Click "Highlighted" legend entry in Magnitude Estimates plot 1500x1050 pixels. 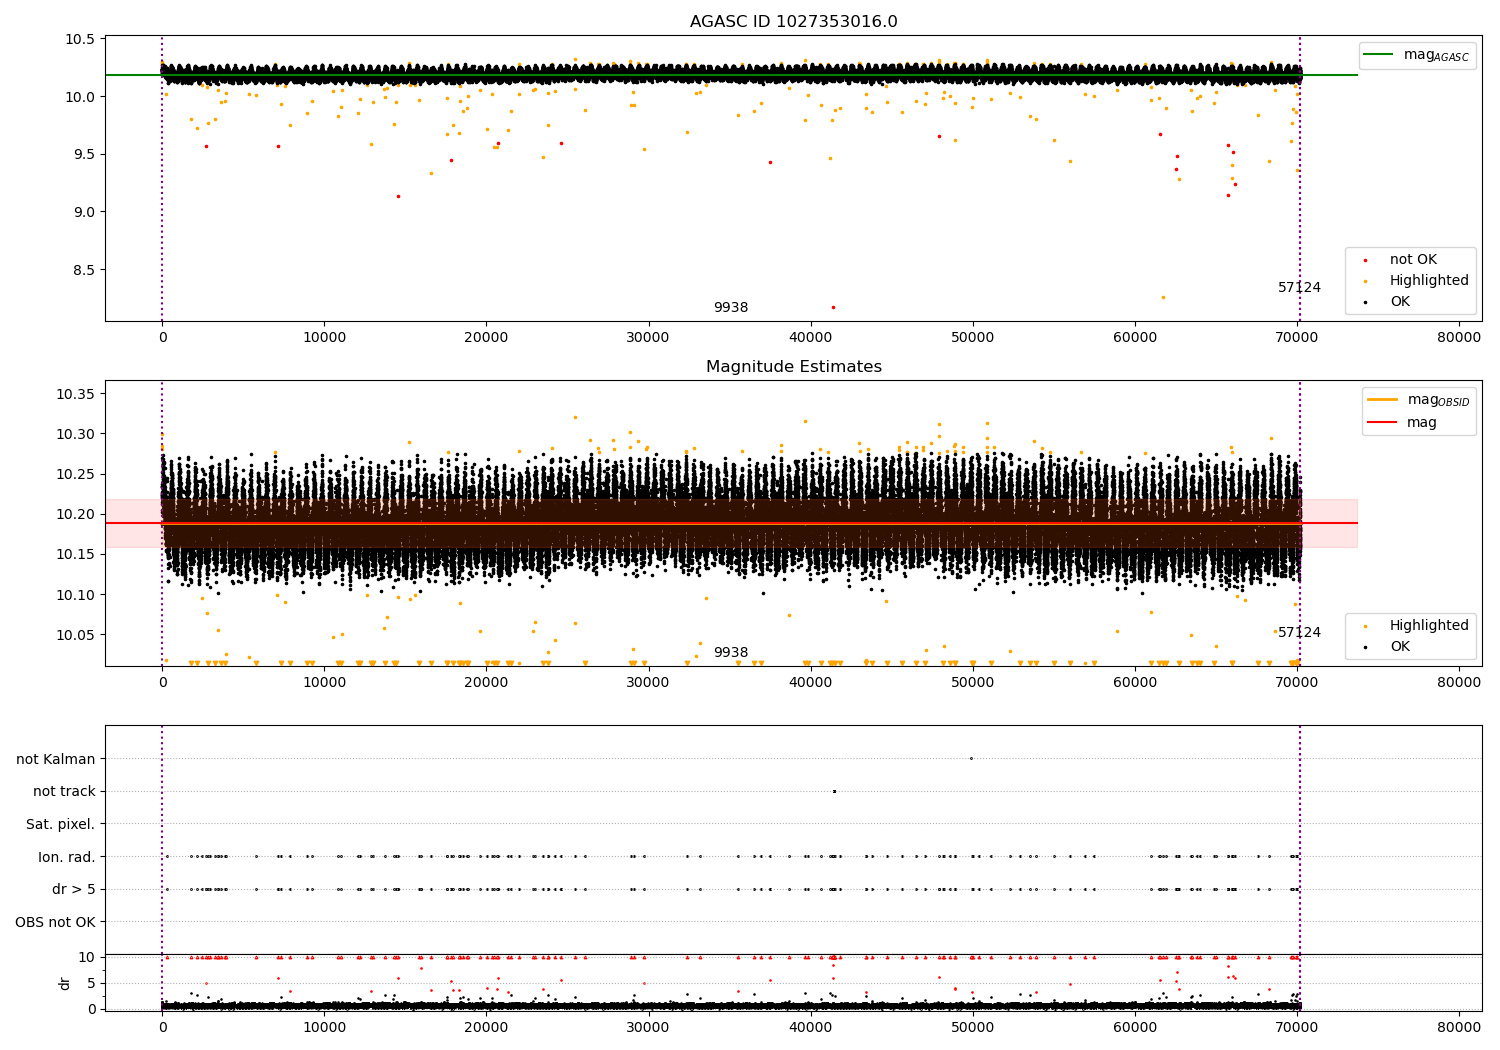[x=1429, y=626]
